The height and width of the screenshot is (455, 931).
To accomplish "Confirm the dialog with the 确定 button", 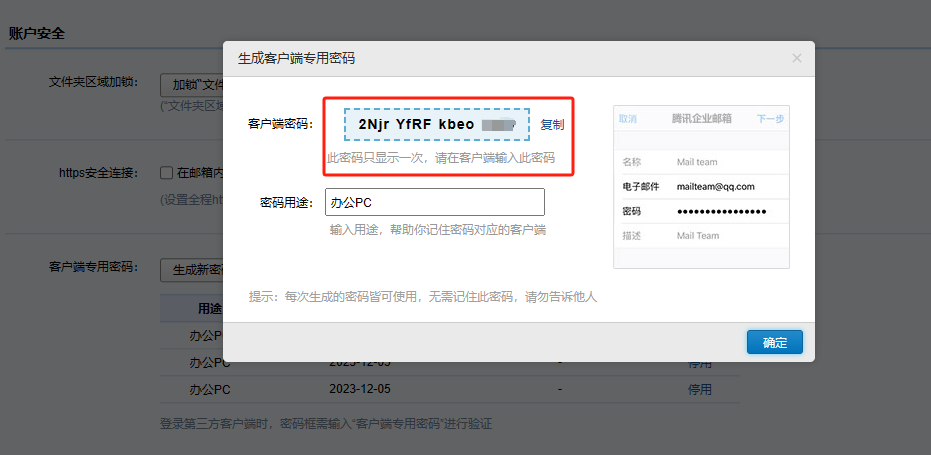I will (775, 342).
